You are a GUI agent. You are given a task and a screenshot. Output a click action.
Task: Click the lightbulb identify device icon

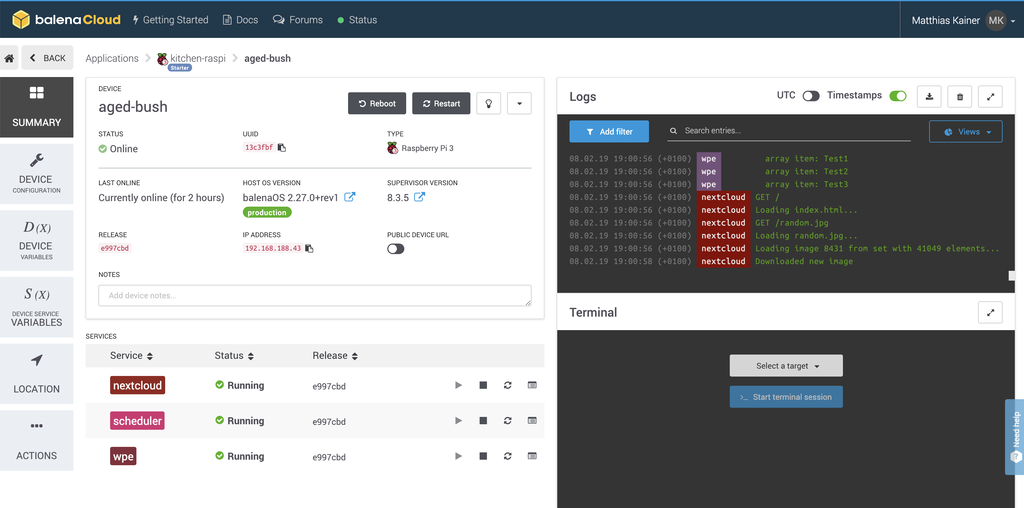(488, 103)
